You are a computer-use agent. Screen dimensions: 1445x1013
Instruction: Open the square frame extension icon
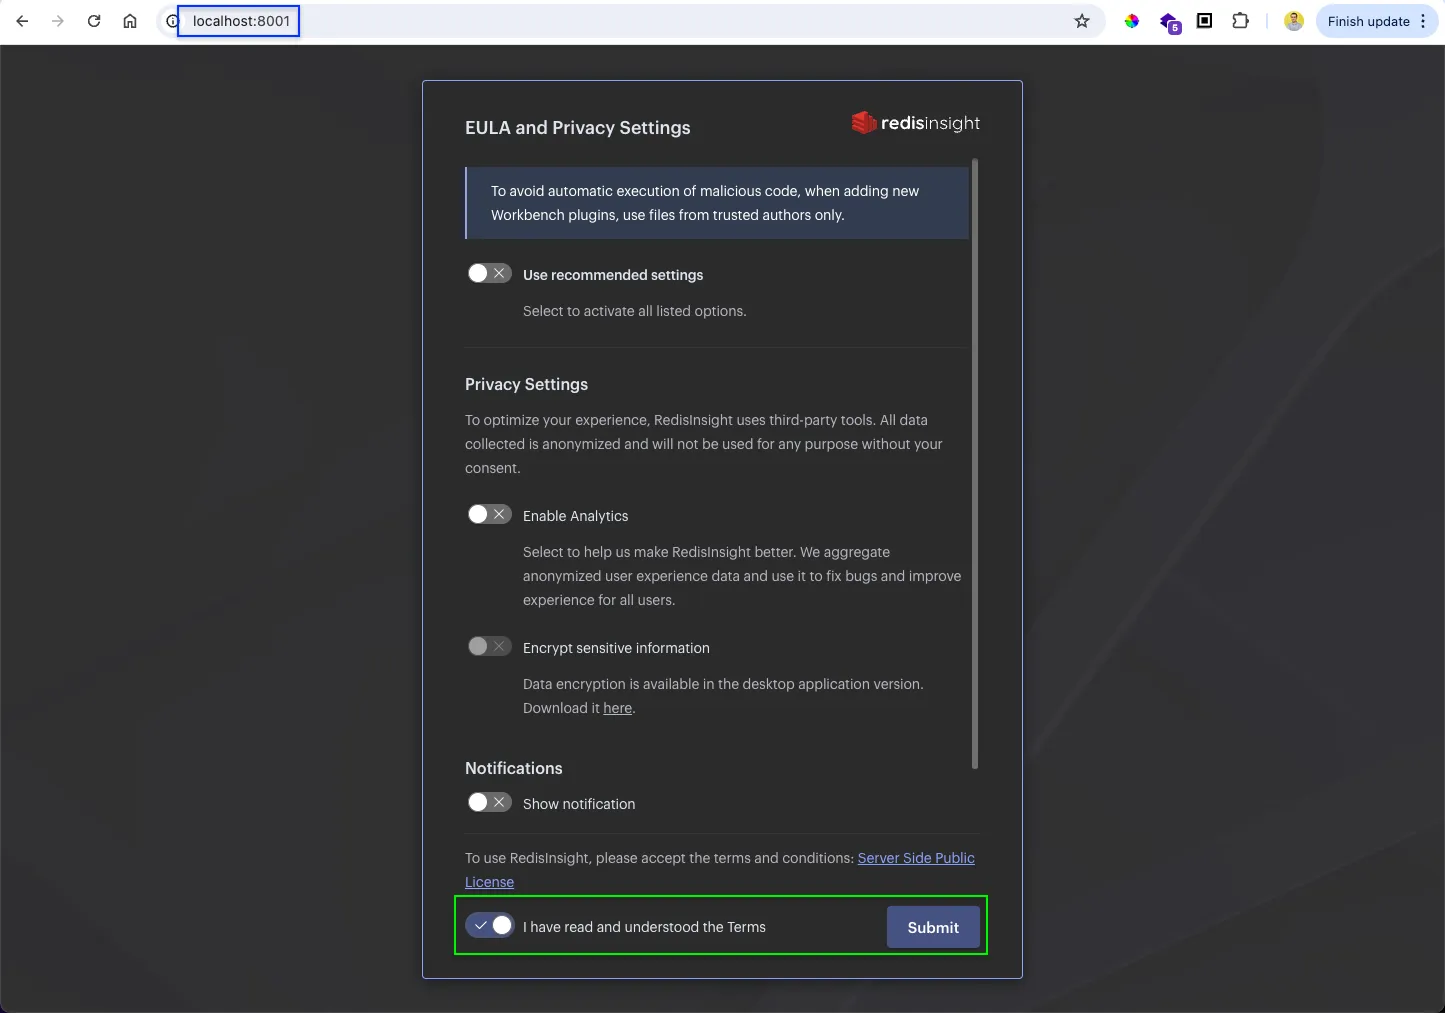[x=1205, y=21]
